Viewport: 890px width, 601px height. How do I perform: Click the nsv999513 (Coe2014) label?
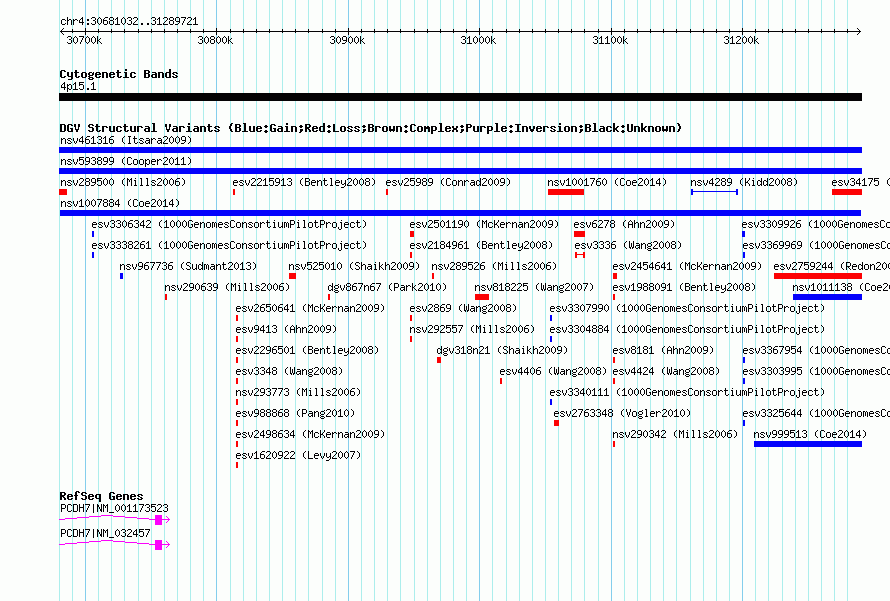coord(811,434)
